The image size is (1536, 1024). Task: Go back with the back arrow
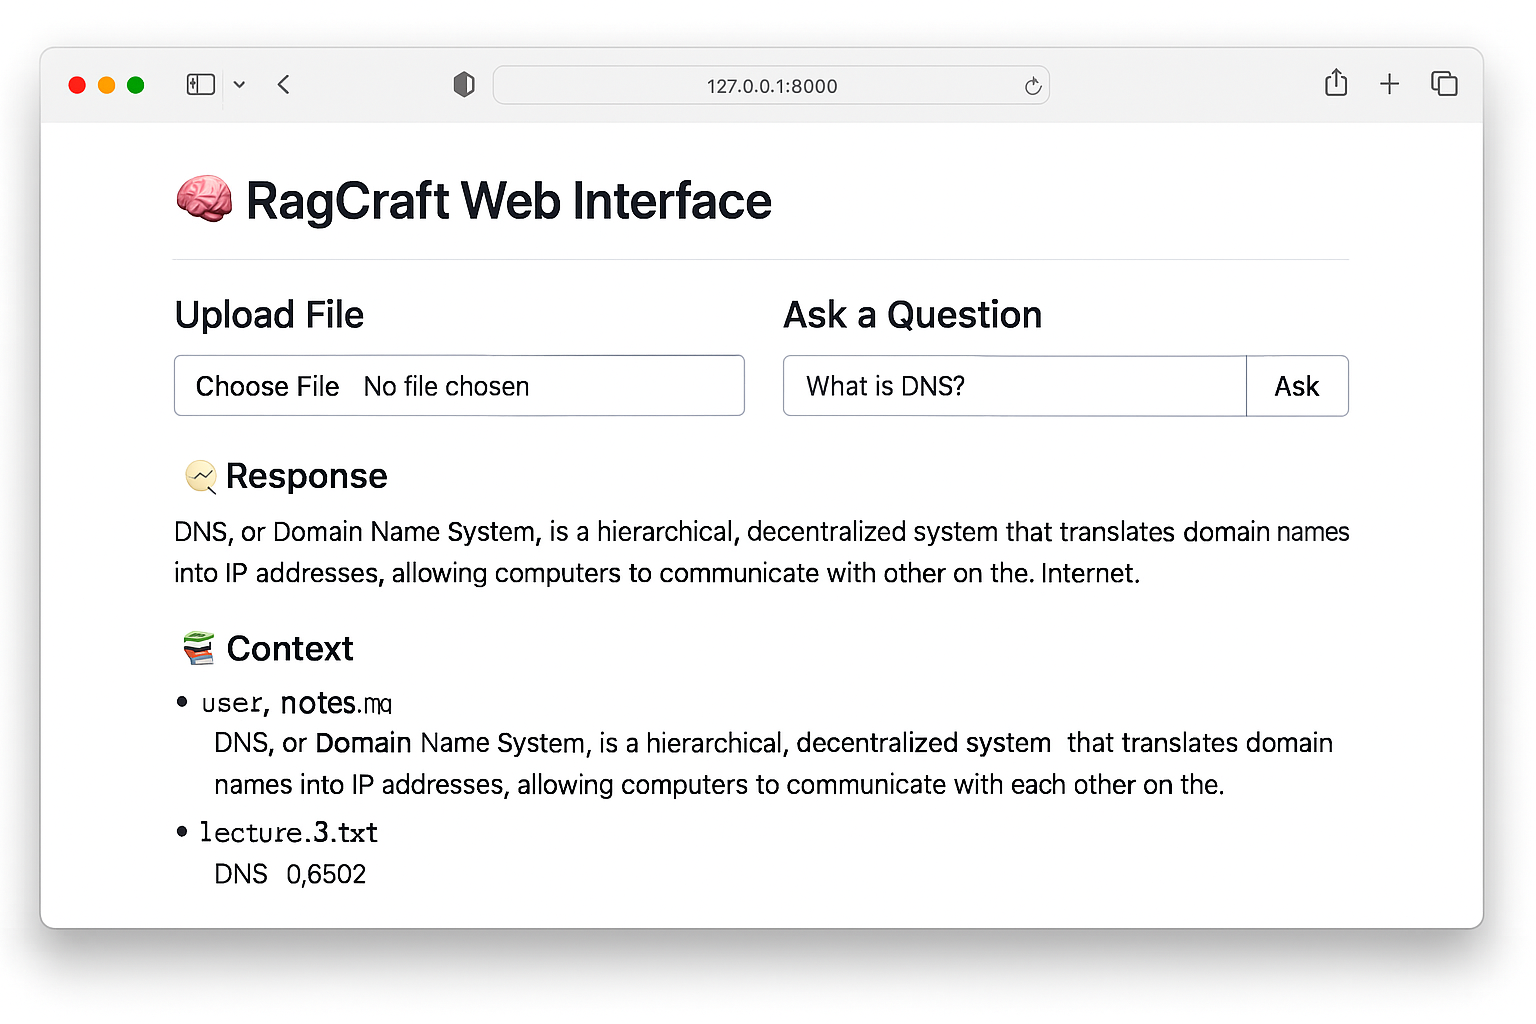point(284,85)
